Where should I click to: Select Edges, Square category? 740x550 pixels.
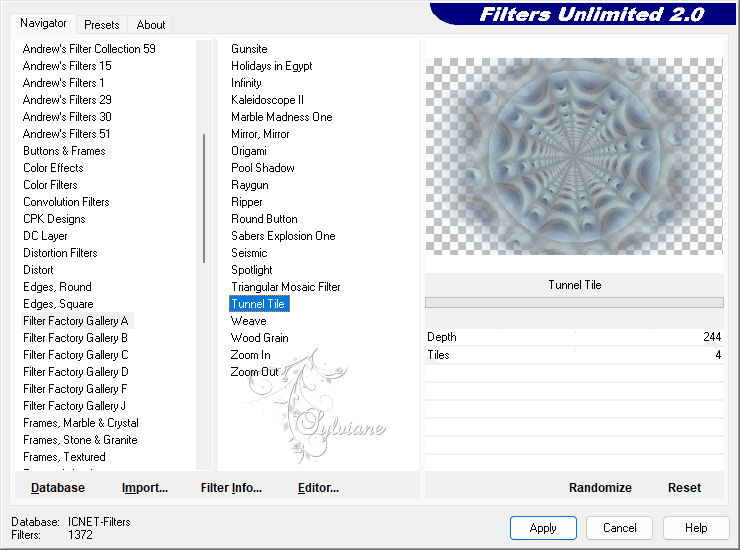click(x=59, y=304)
